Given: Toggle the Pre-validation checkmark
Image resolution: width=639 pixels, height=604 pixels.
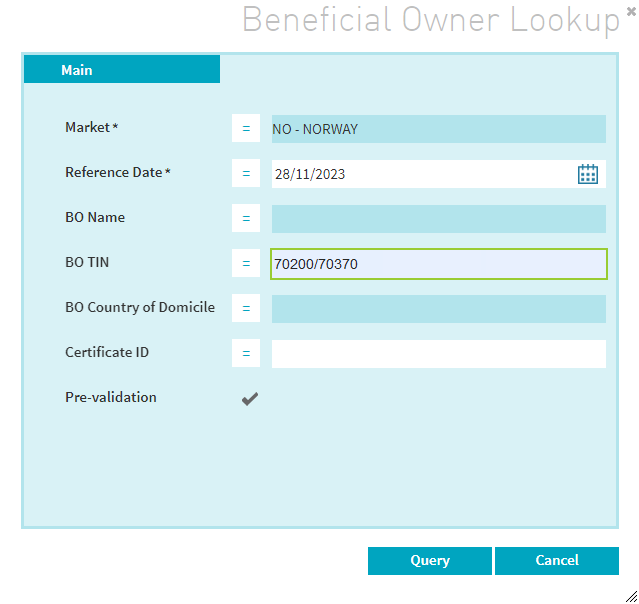Looking at the screenshot, I should (250, 399).
